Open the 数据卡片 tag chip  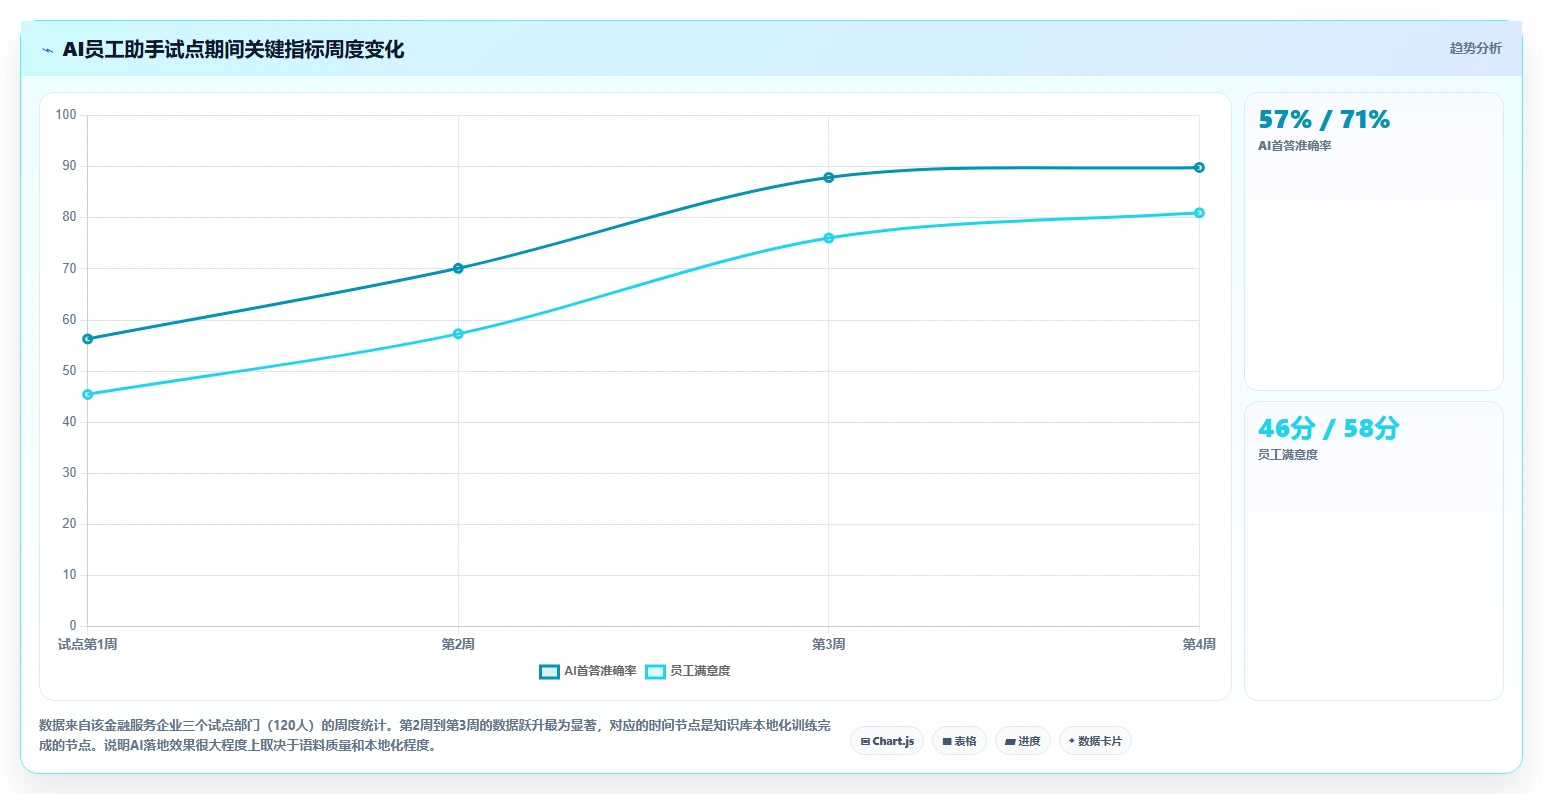pyautogui.click(x=1095, y=741)
